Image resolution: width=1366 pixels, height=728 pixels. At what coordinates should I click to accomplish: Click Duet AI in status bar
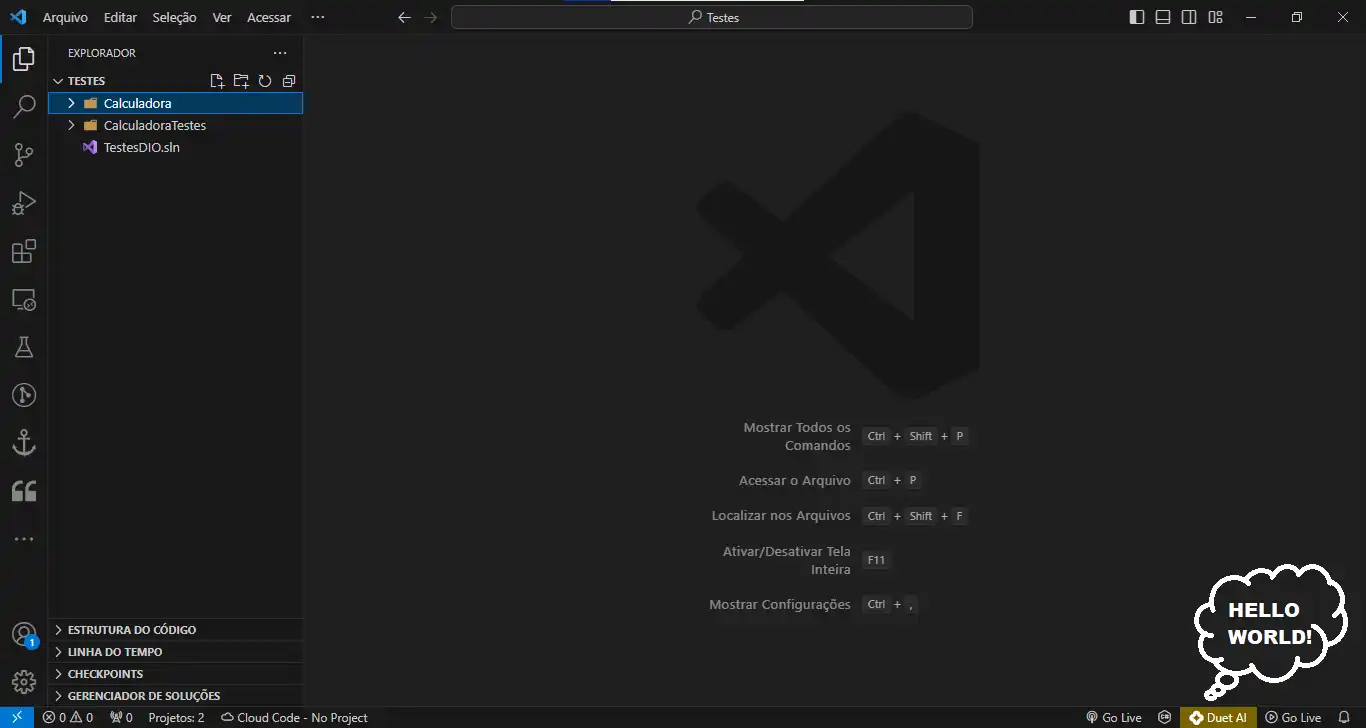click(x=1218, y=718)
